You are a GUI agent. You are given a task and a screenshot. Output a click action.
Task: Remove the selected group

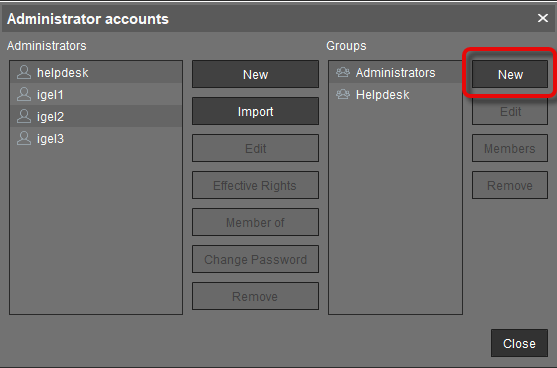point(510,185)
